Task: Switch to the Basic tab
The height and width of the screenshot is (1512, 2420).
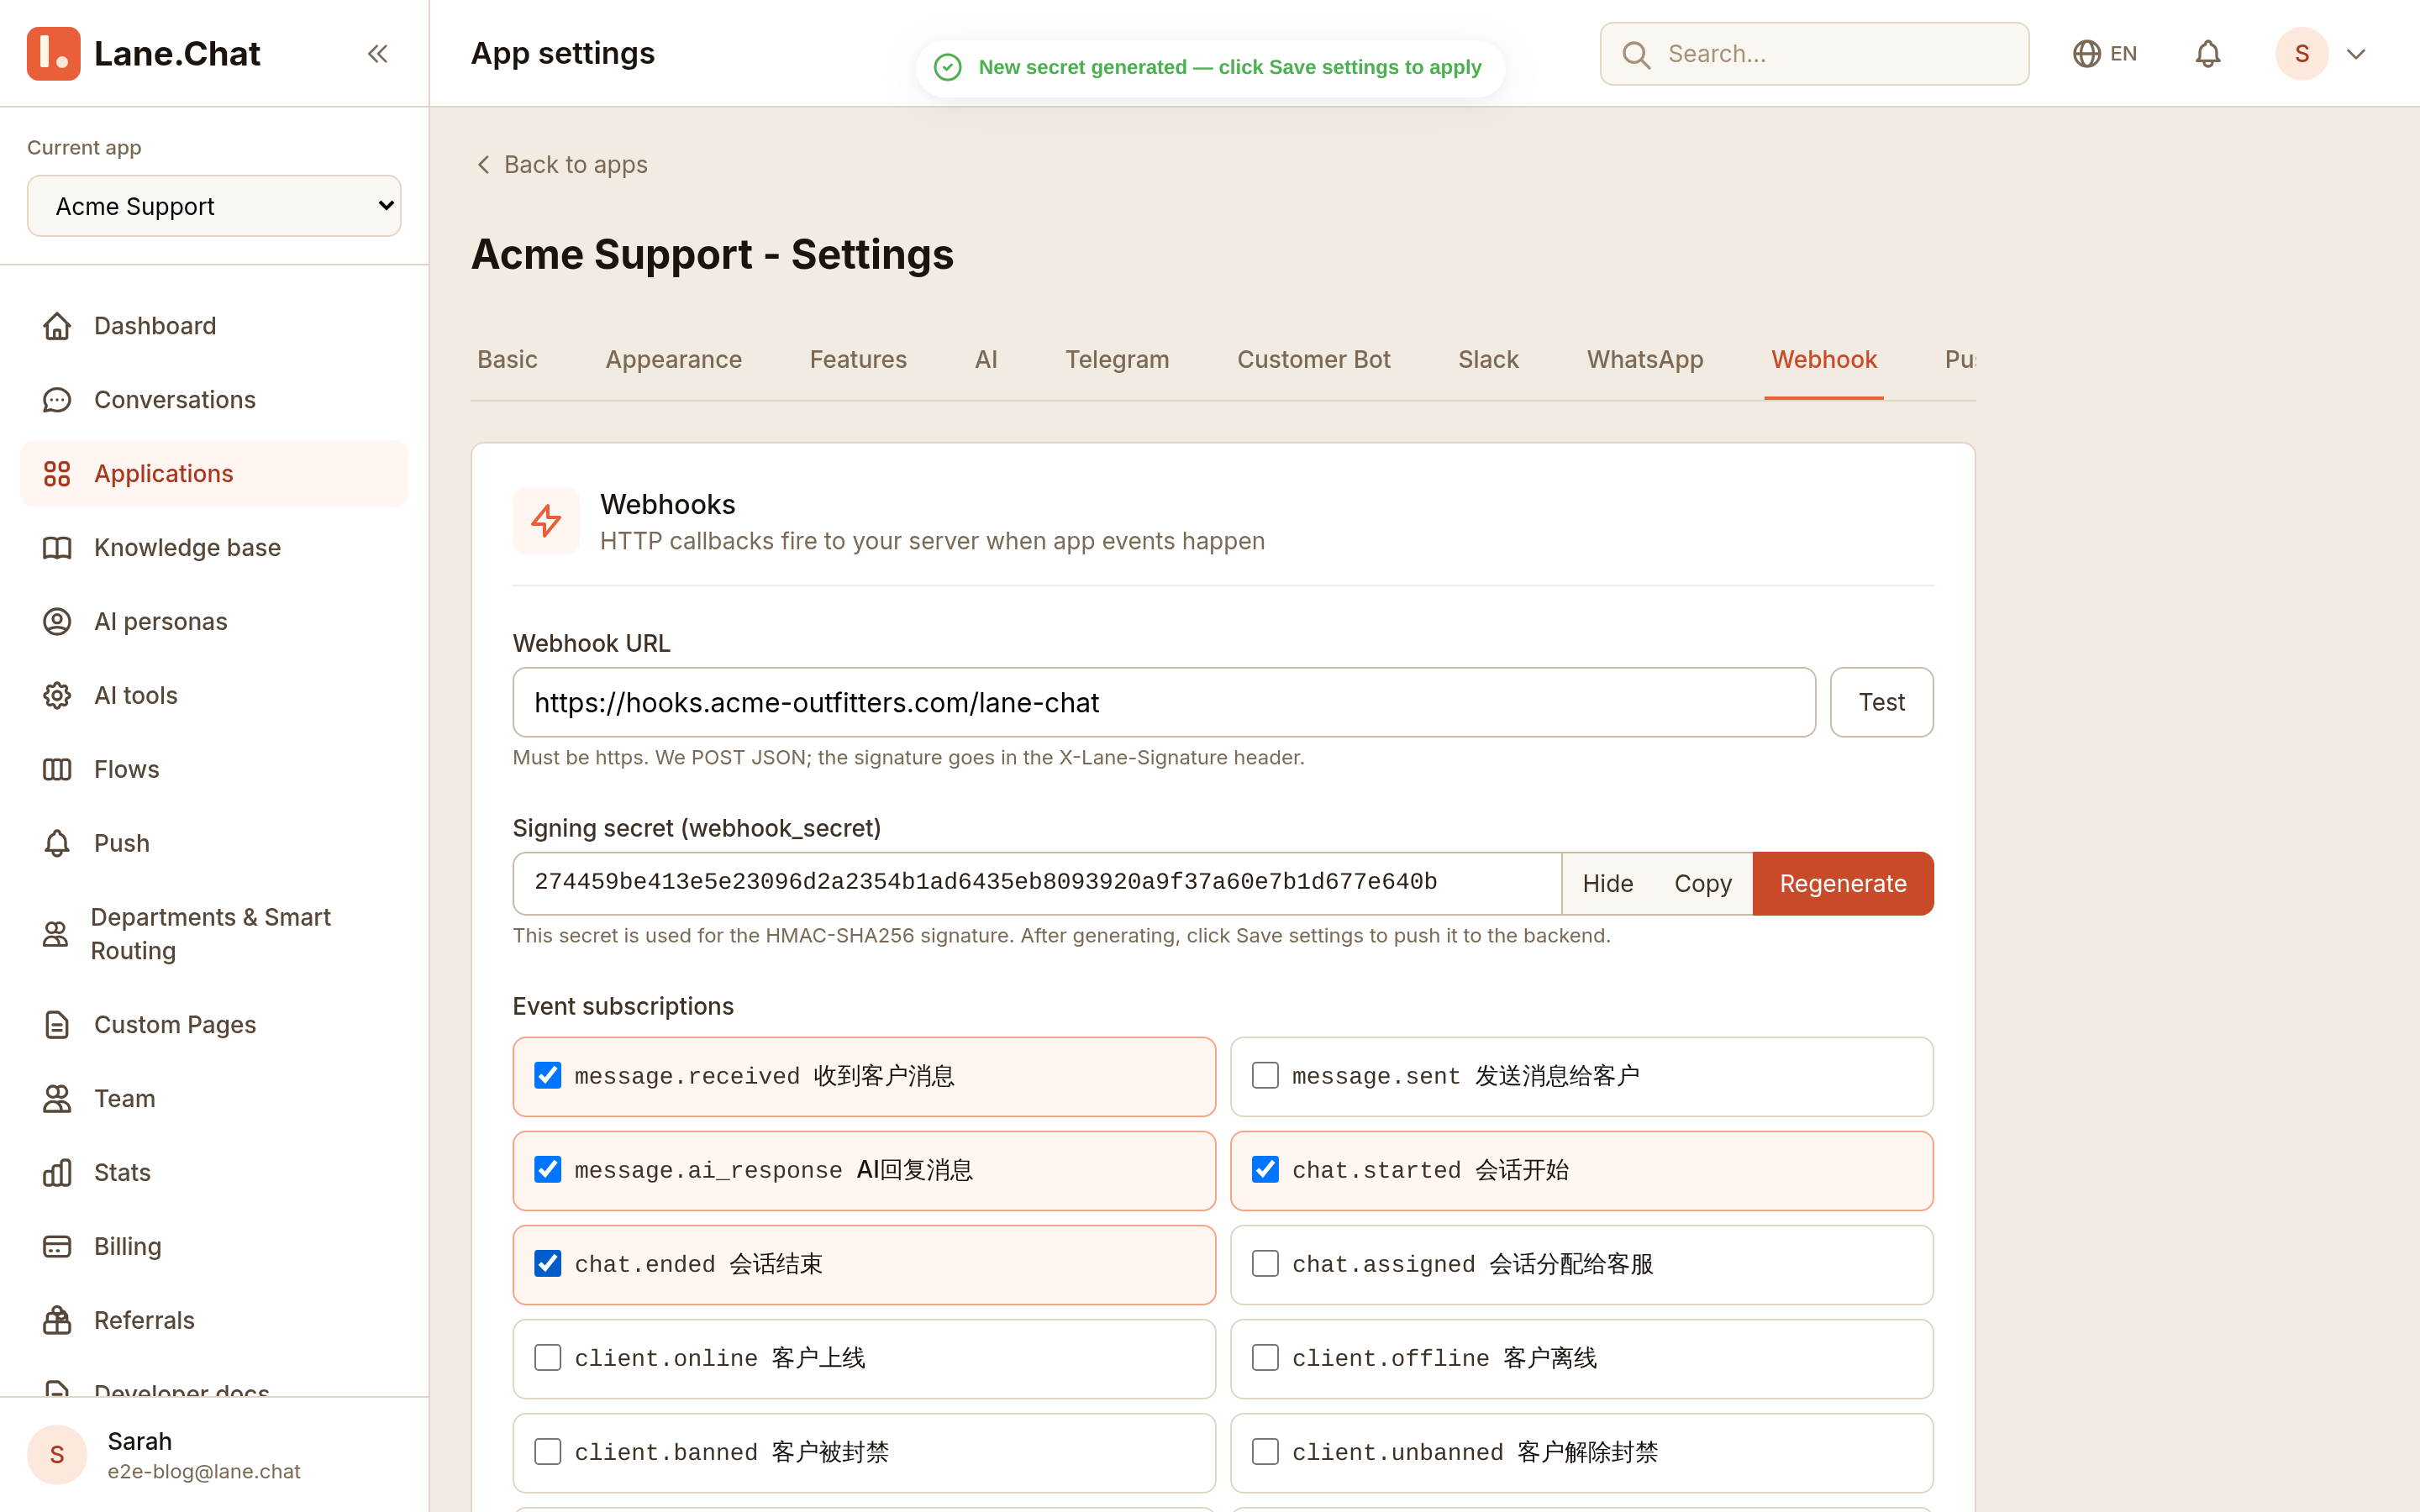Action: [x=507, y=360]
